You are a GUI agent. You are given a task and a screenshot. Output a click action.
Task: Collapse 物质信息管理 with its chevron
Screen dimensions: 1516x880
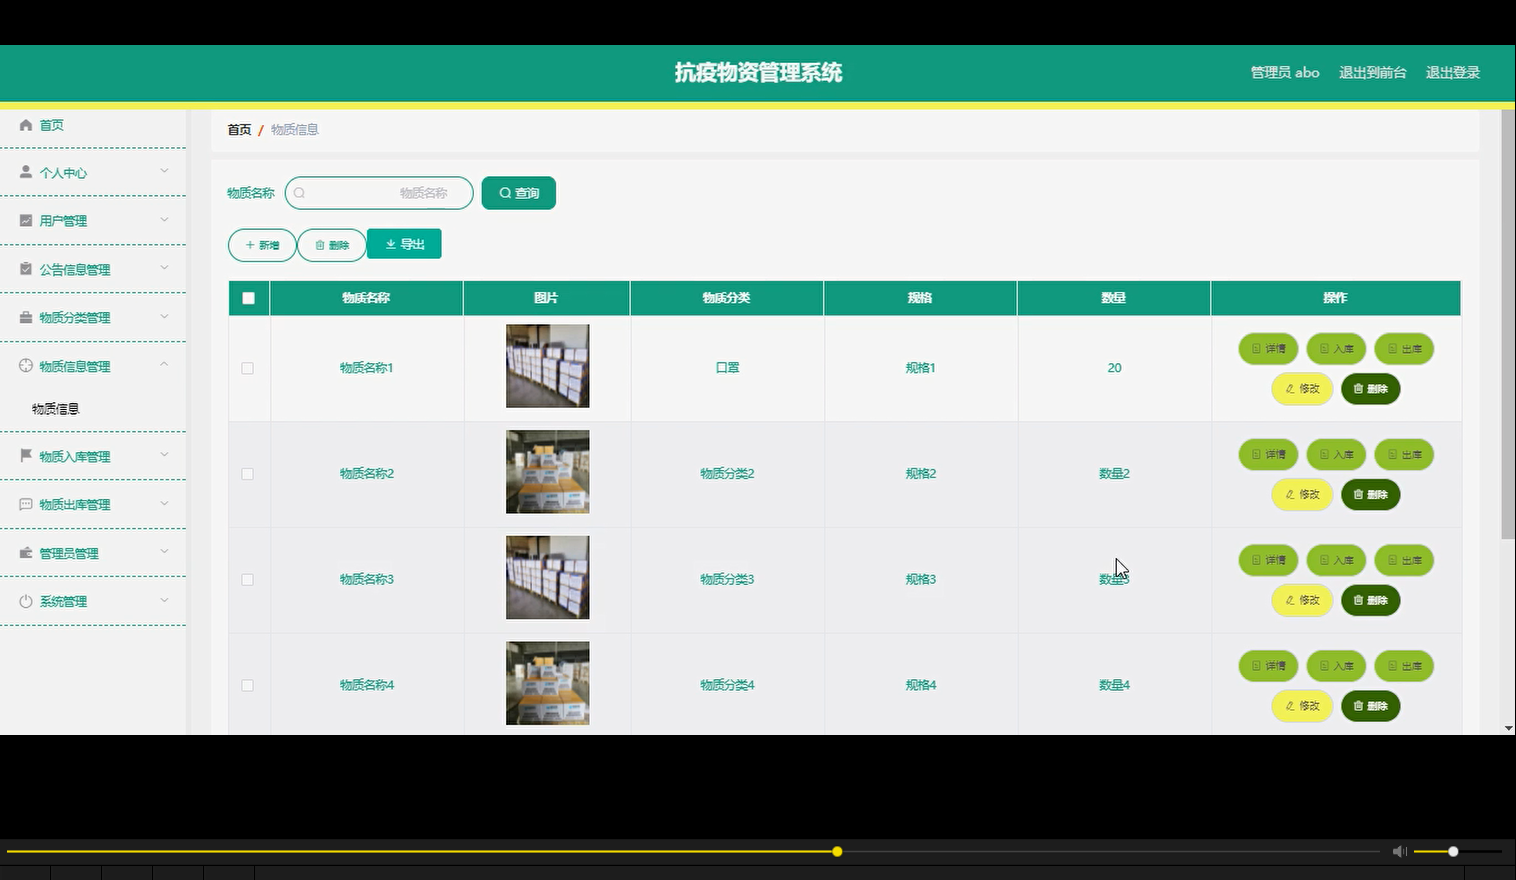click(x=164, y=365)
